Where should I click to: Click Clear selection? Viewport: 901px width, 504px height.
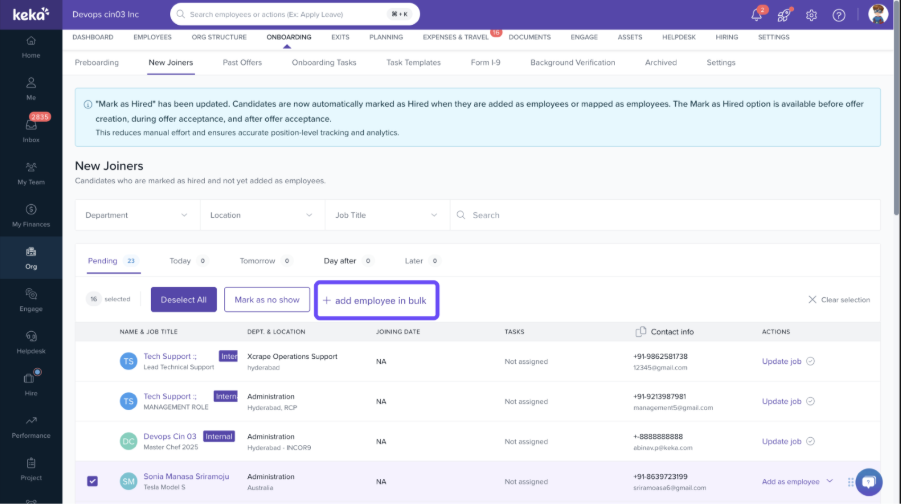coord(839,299)
